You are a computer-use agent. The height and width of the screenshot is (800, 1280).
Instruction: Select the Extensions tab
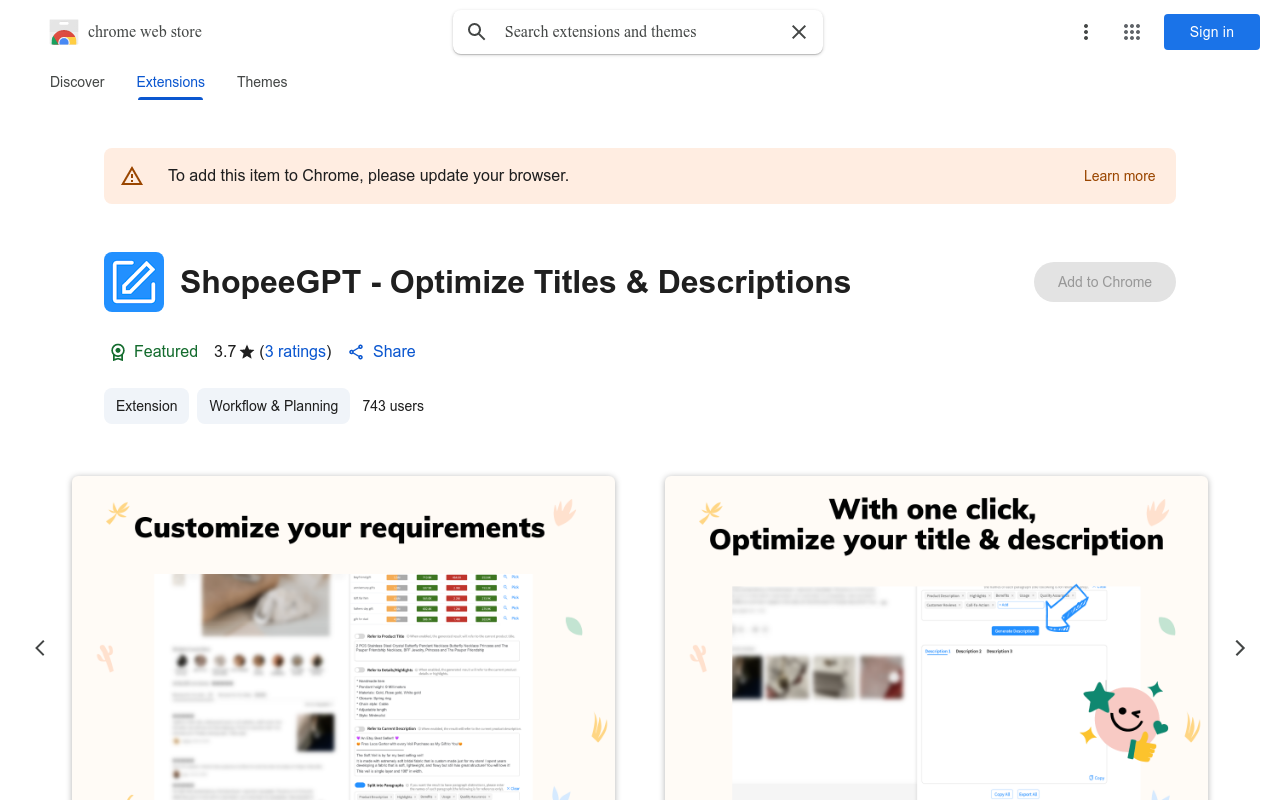(171, 82)
